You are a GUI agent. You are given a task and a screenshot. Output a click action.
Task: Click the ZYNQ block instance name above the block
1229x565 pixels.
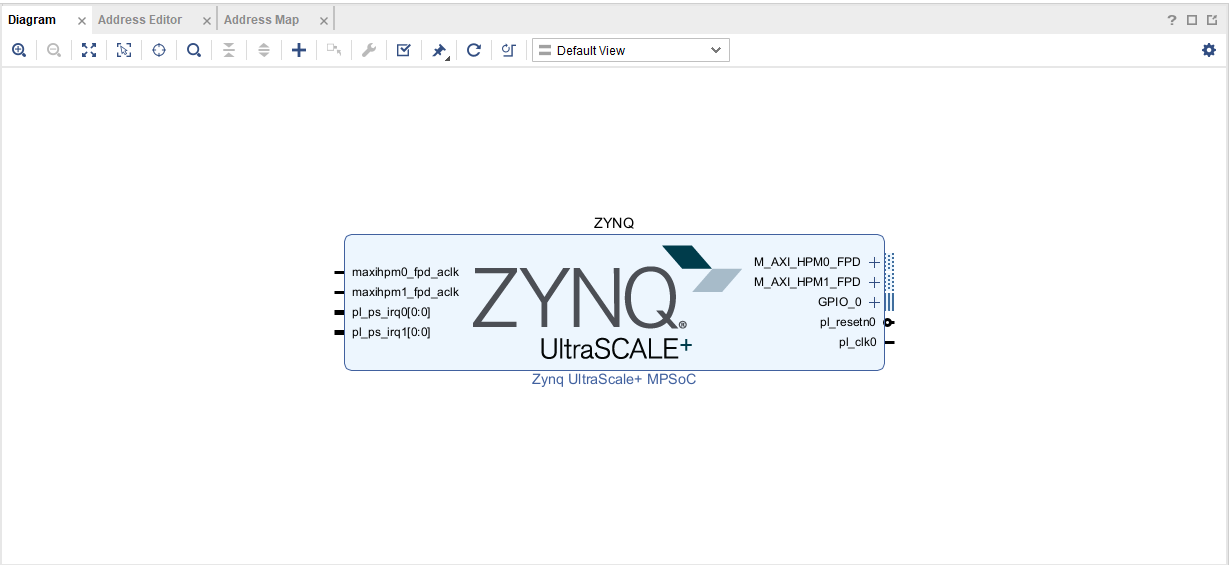tap(614, 223)
